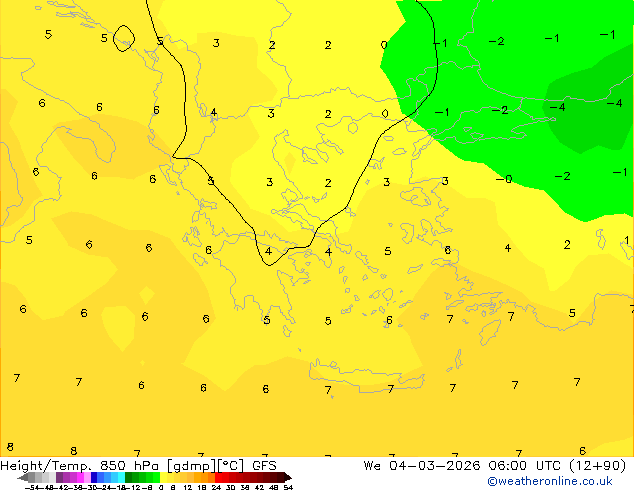Click the '06:00' time value
The height and width of the screenshot is (490, 634).
[507, 466]
